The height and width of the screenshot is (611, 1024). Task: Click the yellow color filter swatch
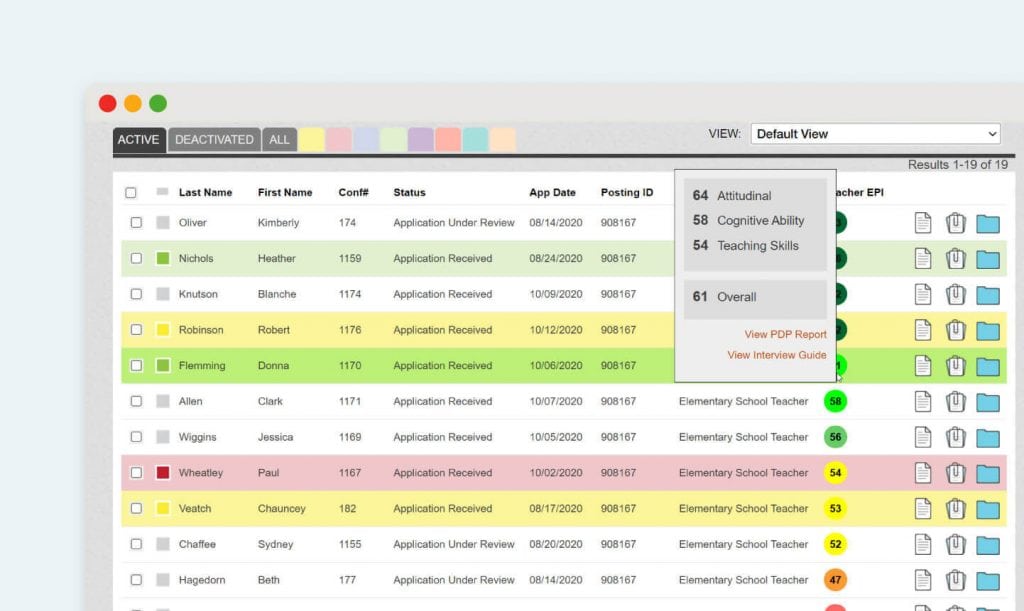(x=311, y=139)
